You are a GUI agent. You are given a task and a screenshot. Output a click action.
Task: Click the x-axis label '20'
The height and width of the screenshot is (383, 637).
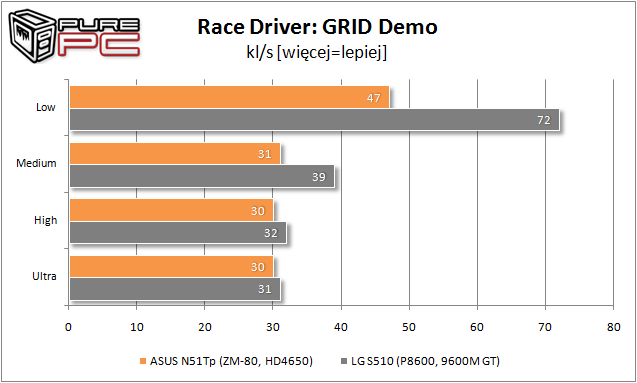coord(205,327)
